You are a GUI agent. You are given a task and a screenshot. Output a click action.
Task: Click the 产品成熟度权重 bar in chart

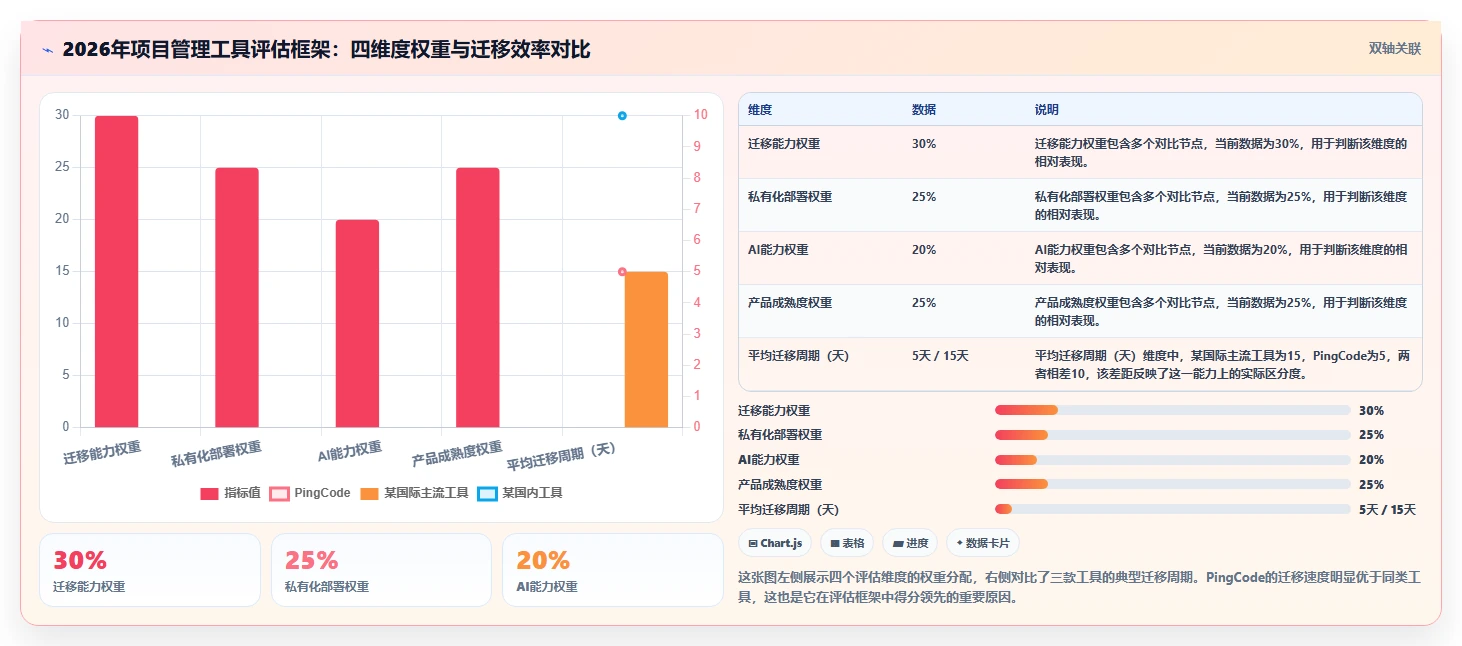tap(477, 298)
